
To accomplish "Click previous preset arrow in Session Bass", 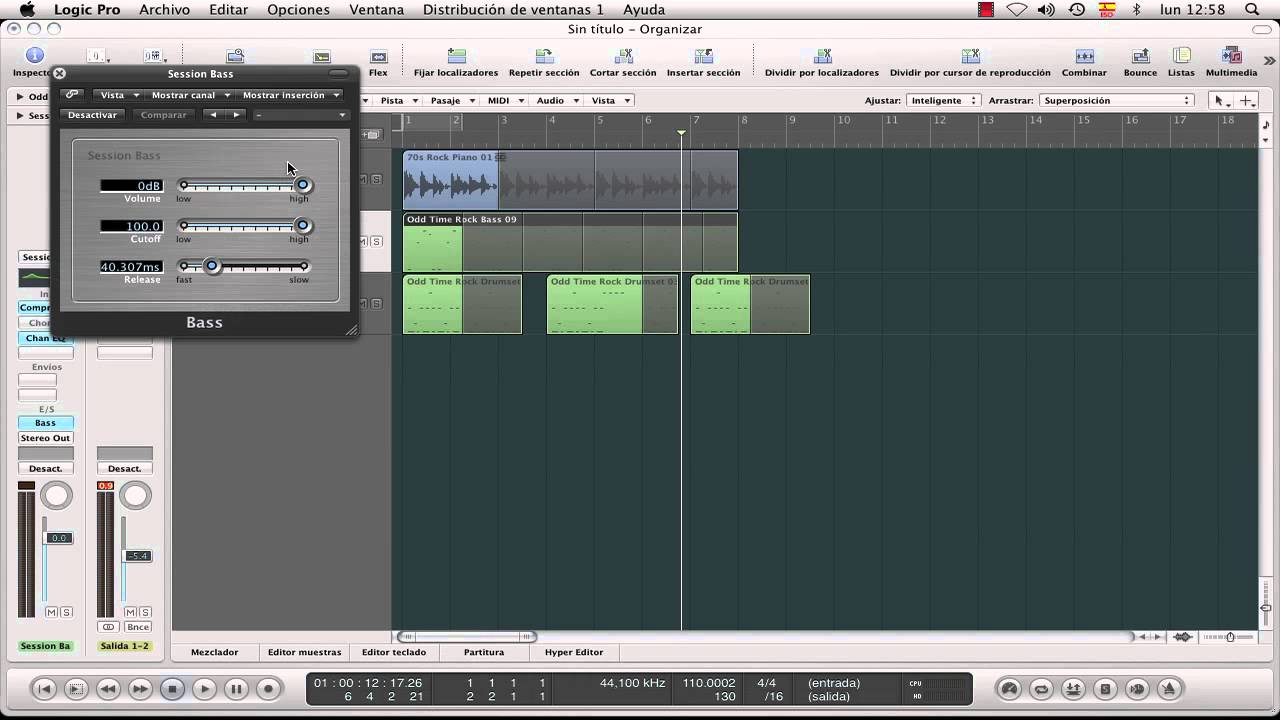I will click(213, 115).
